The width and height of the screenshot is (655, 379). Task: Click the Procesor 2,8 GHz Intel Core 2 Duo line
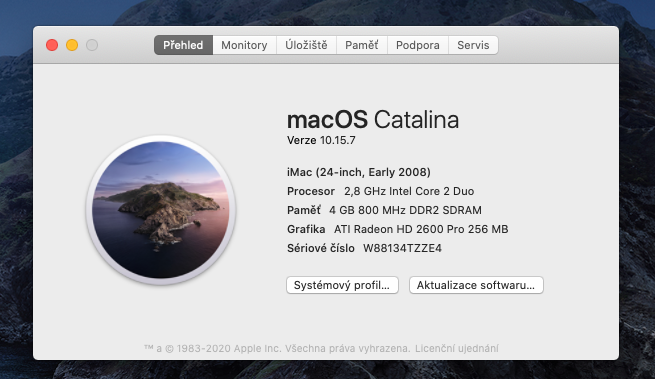(381, 191)
